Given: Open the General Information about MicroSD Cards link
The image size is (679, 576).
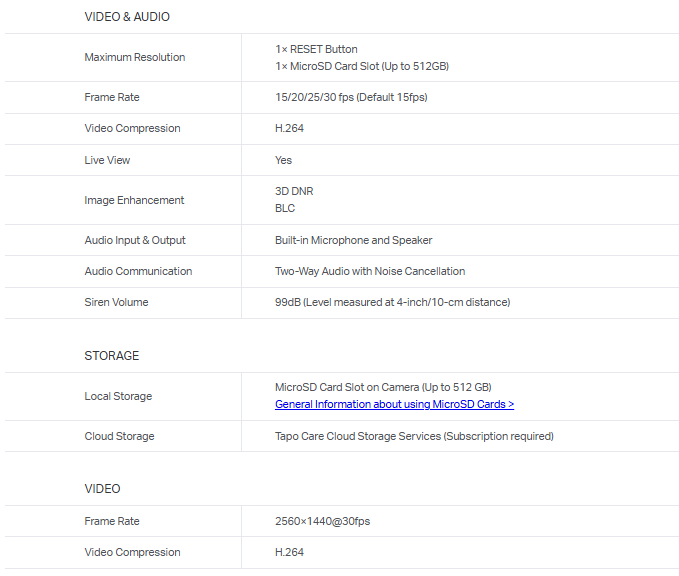Looking at the screenshot, I should 394,404.
